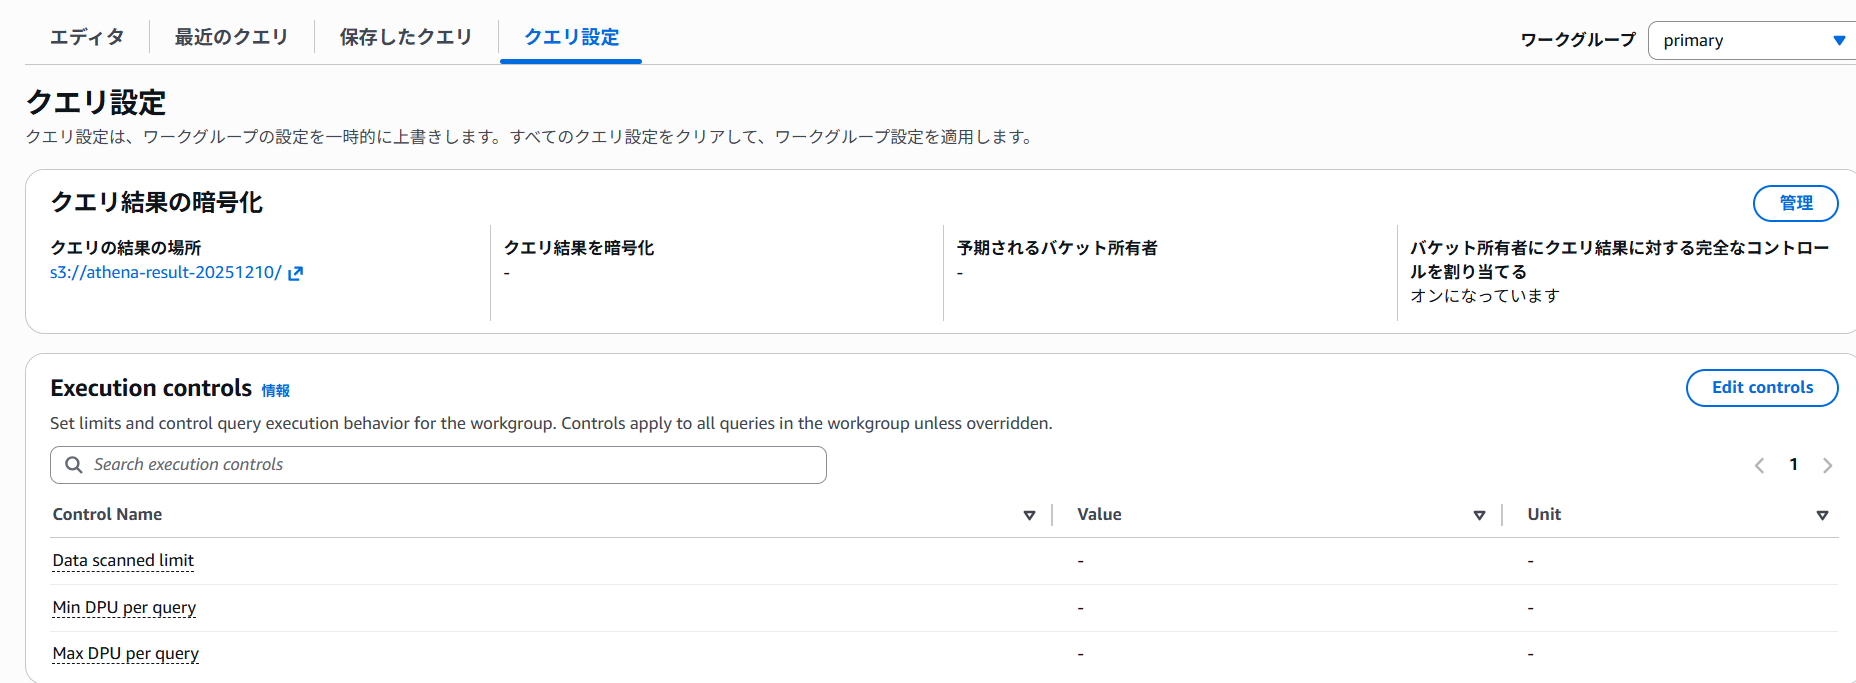Select the クエリ設定 tab
The image size is (1856, 683).
point(571,37)
